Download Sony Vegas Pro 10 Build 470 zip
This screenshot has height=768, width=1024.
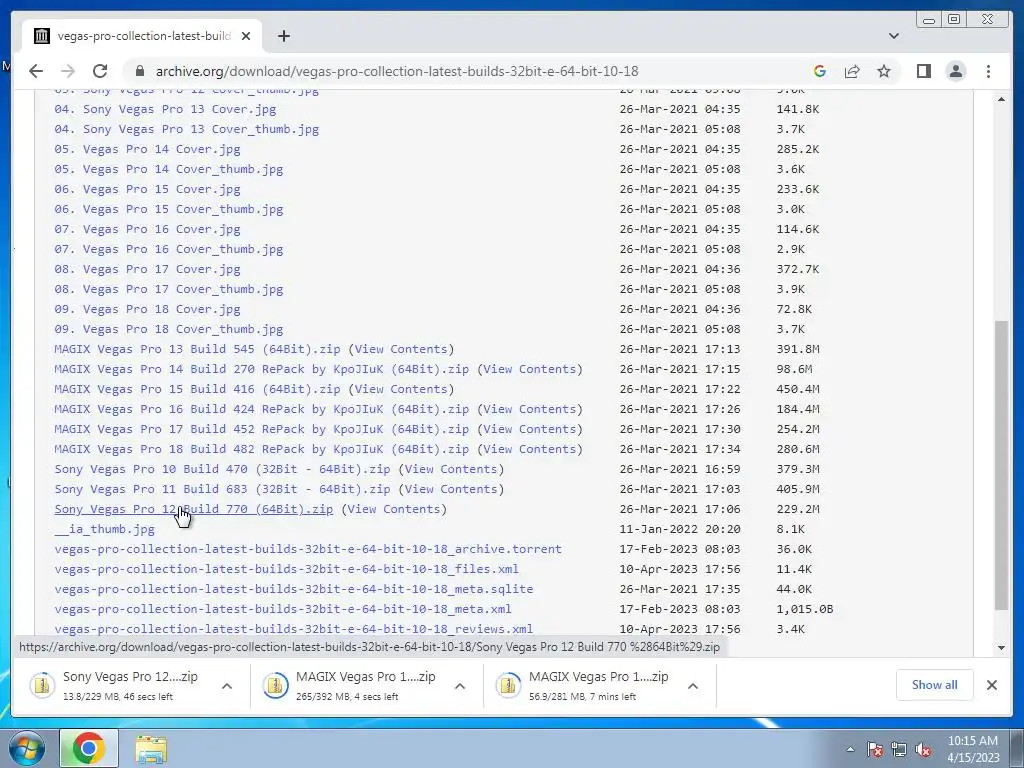(222, 470)
